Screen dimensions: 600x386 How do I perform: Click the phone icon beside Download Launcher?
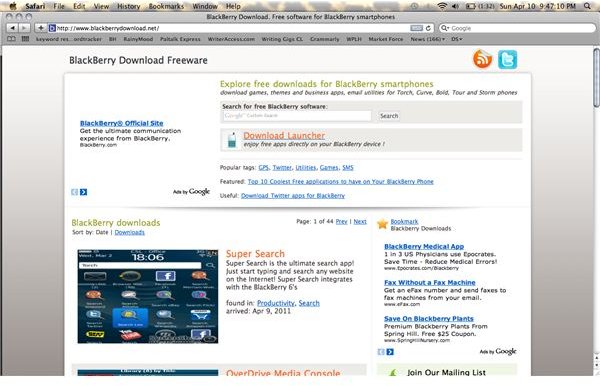pos(232,140)
